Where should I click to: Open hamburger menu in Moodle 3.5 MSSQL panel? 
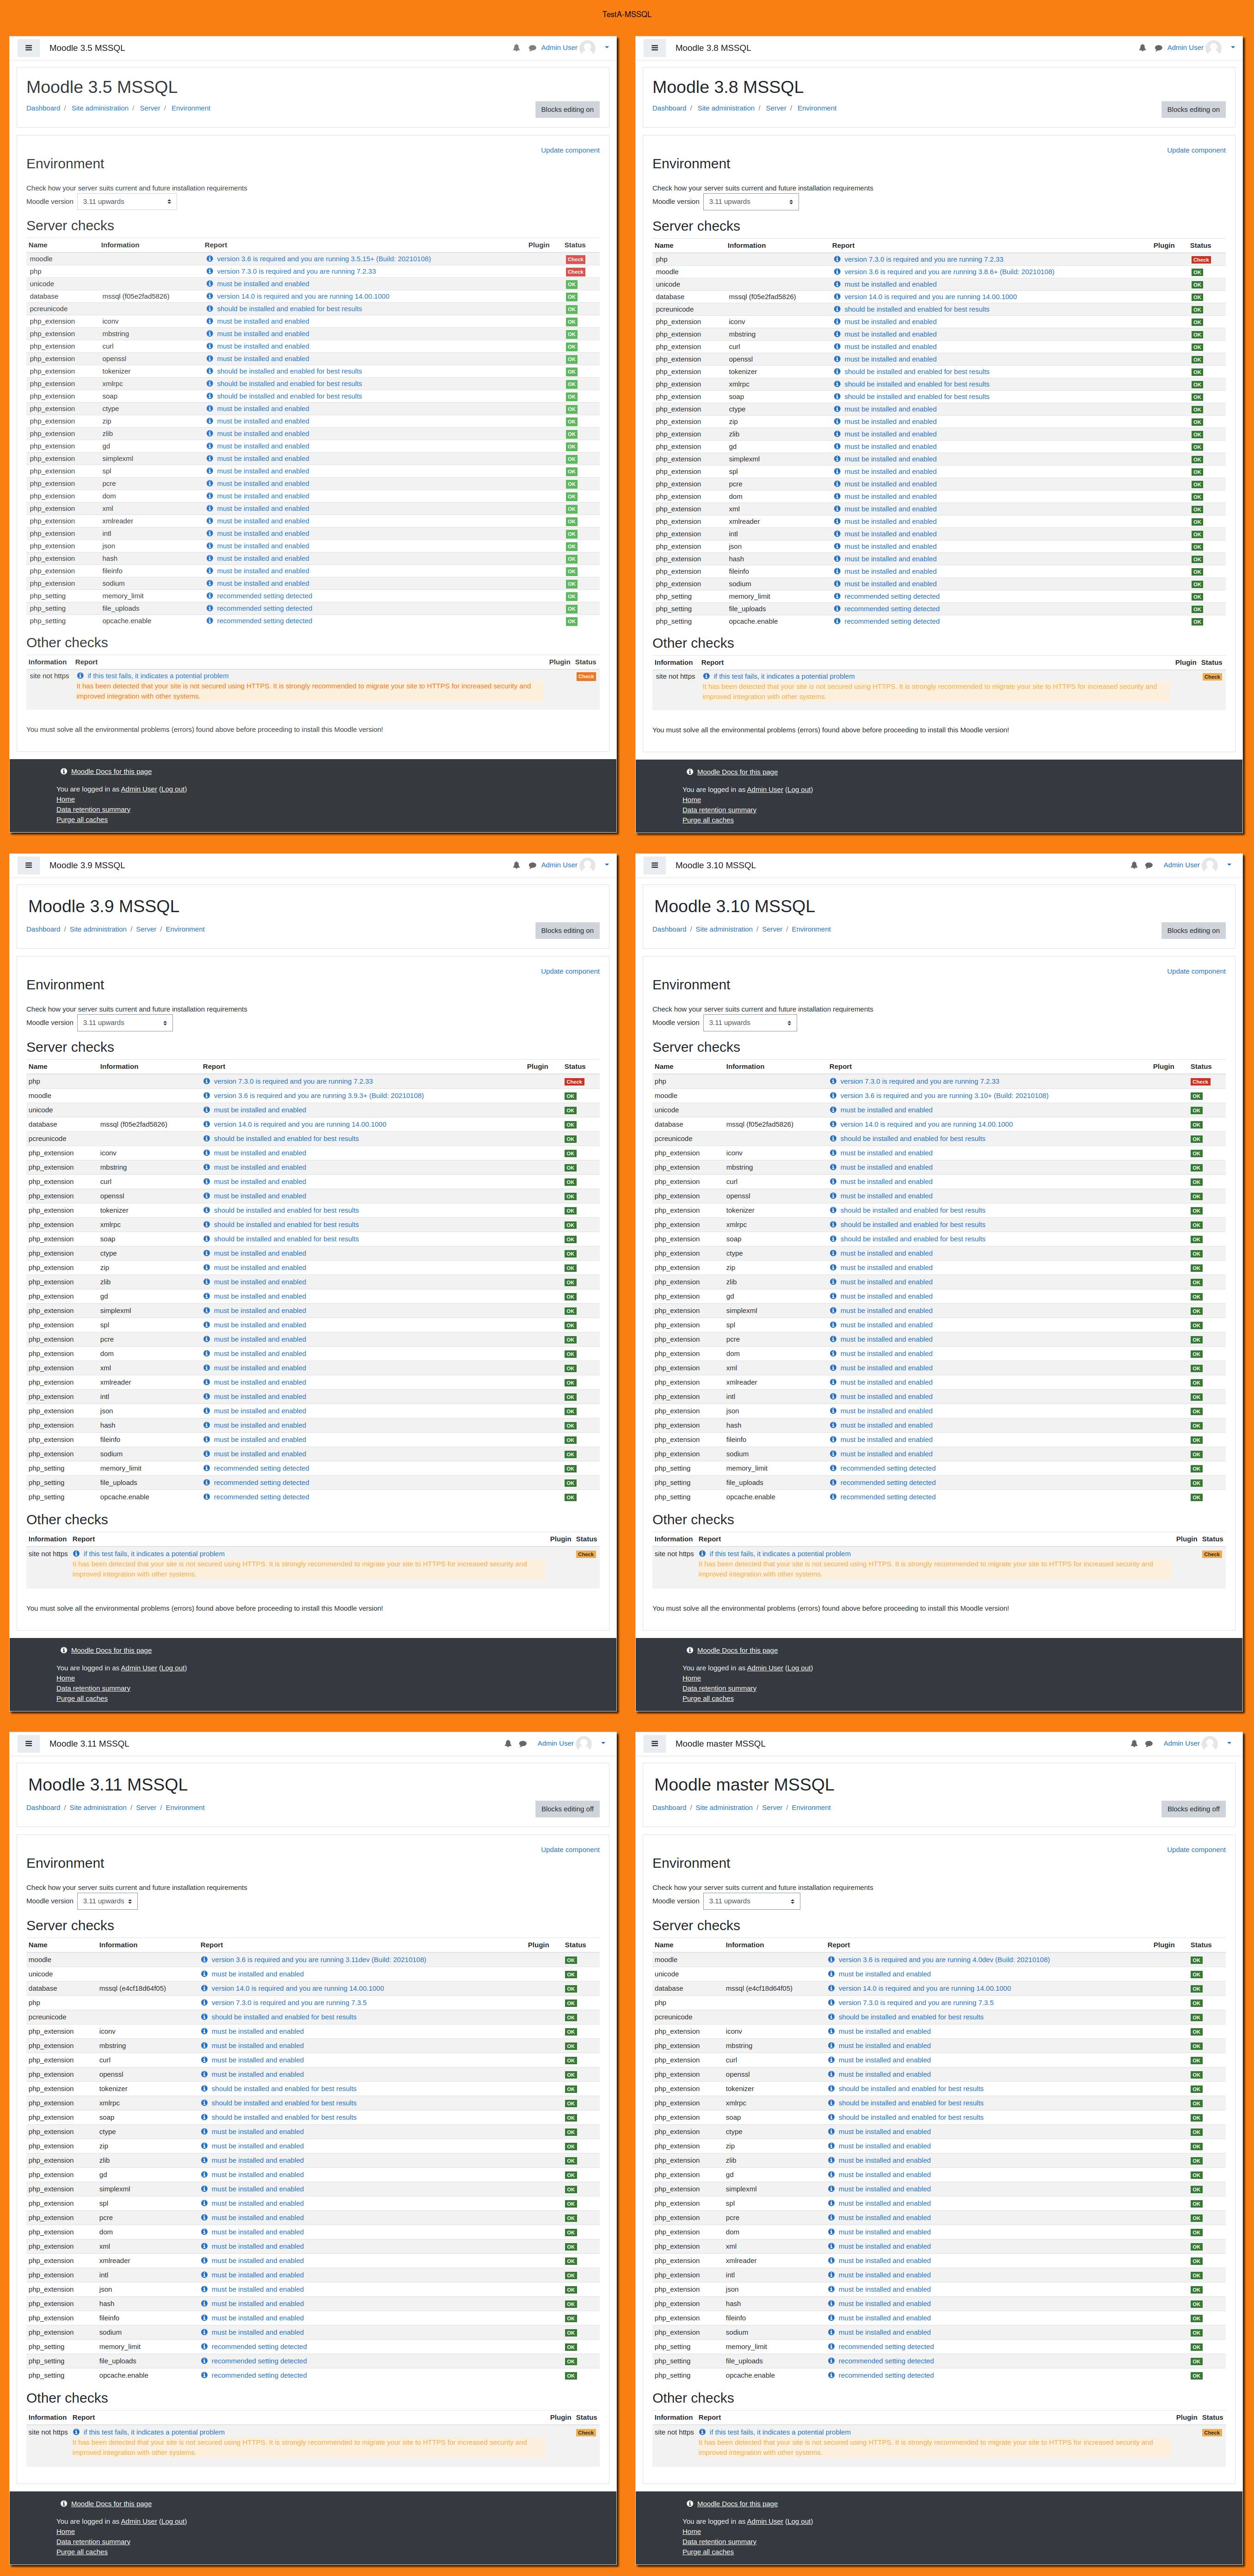tap(28, 48)
